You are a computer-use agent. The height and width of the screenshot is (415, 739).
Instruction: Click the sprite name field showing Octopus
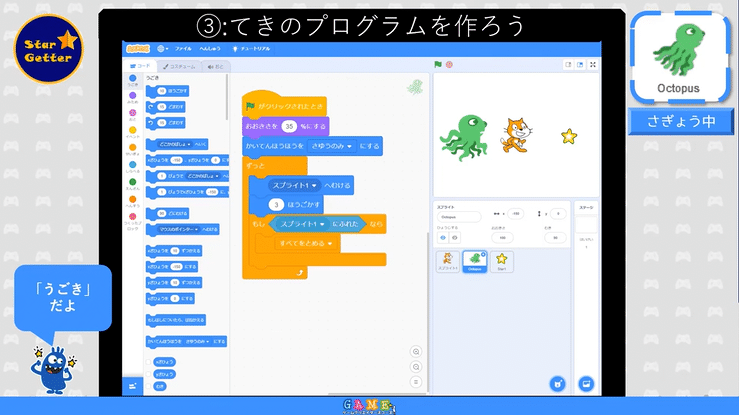459,217
